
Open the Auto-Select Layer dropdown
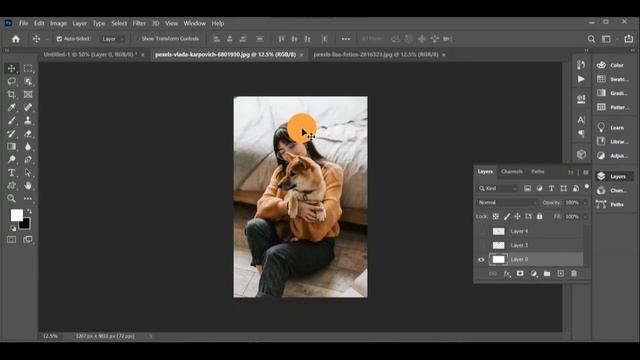point(113,39)
